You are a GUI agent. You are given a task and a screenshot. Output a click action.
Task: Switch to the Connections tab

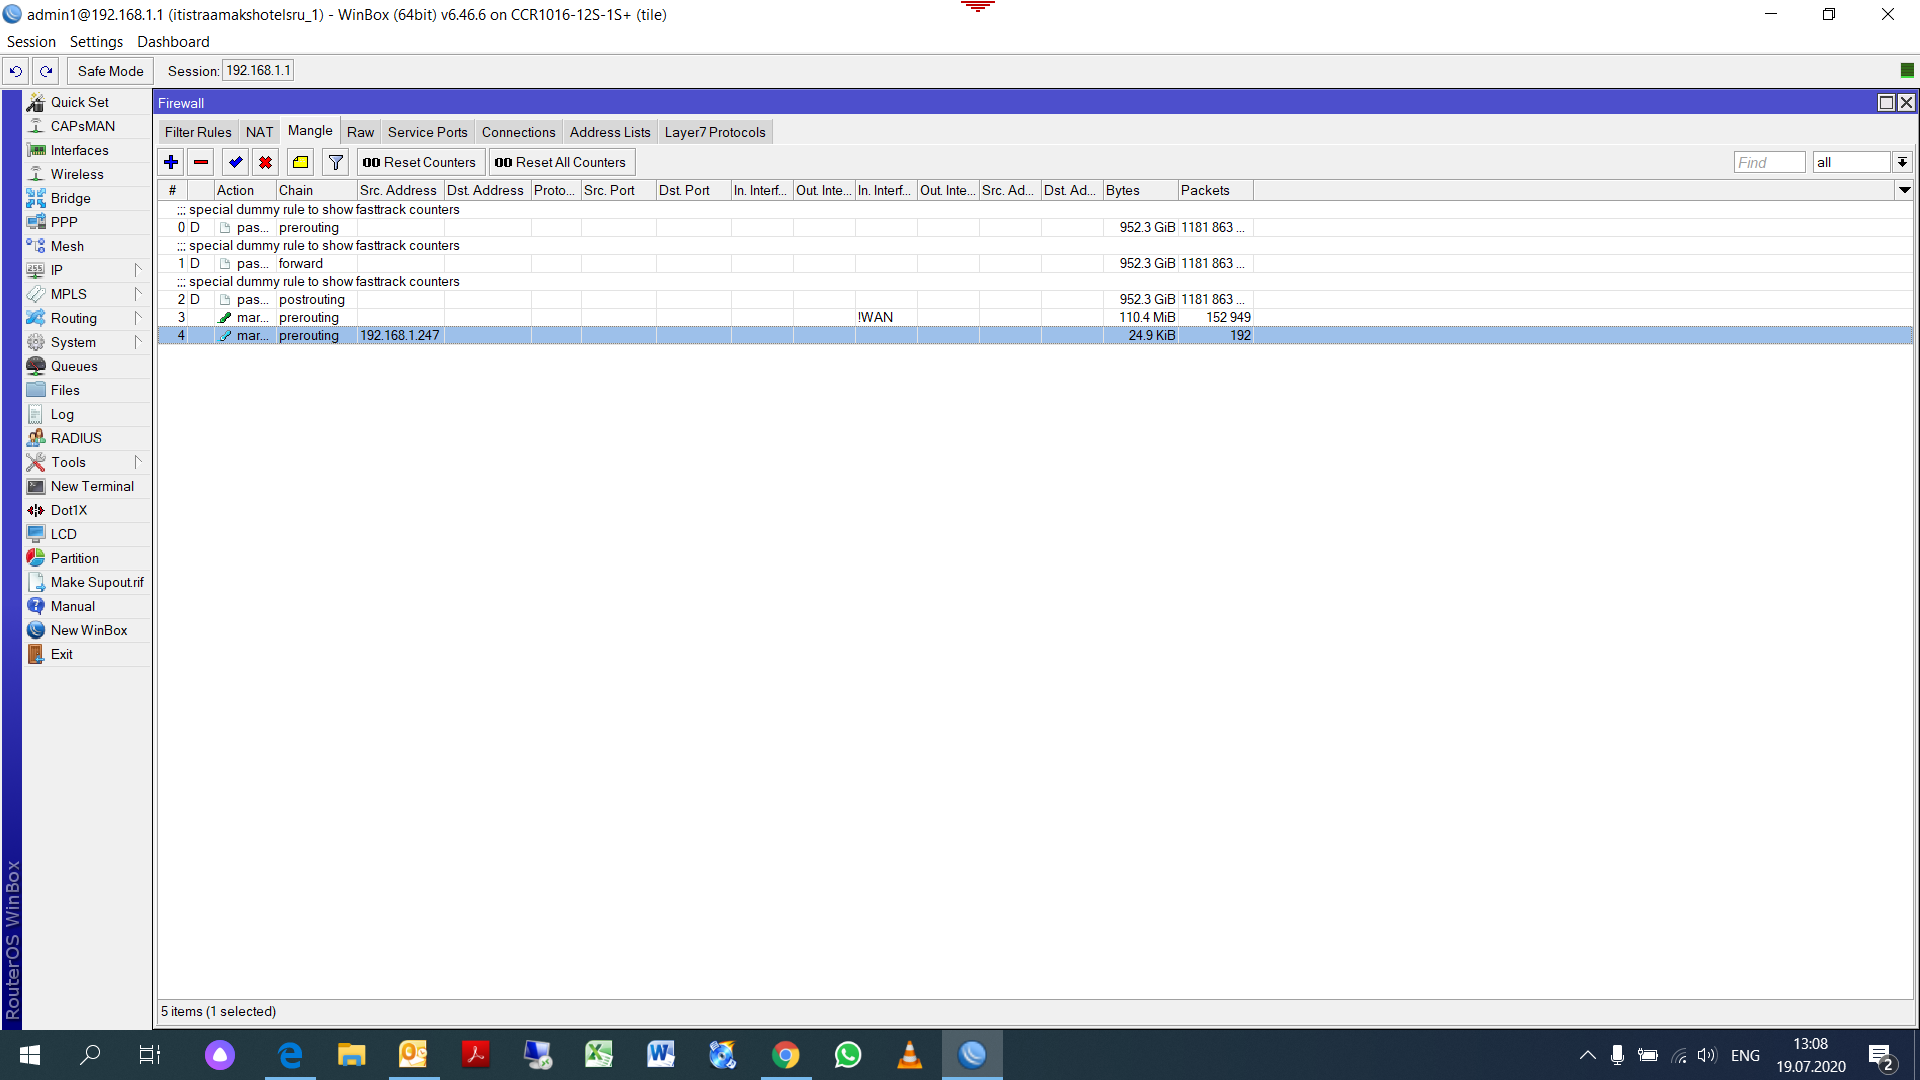[x=518, y=132]
